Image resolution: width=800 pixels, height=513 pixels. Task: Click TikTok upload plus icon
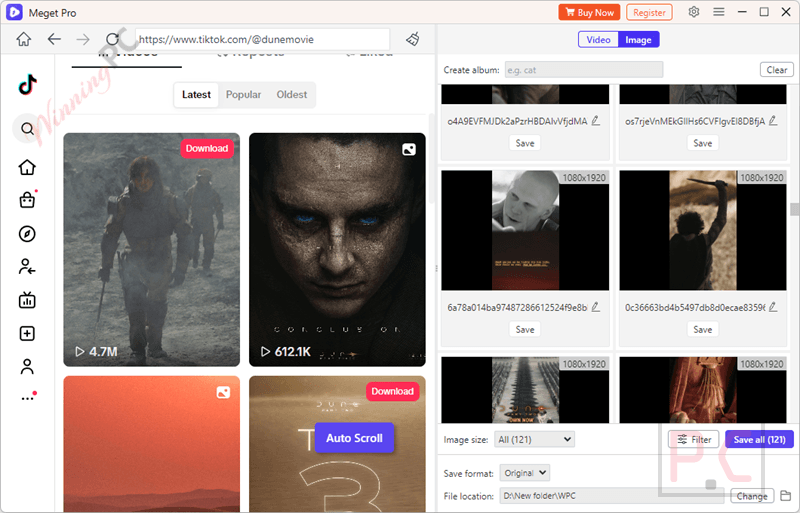click(27, 333)
